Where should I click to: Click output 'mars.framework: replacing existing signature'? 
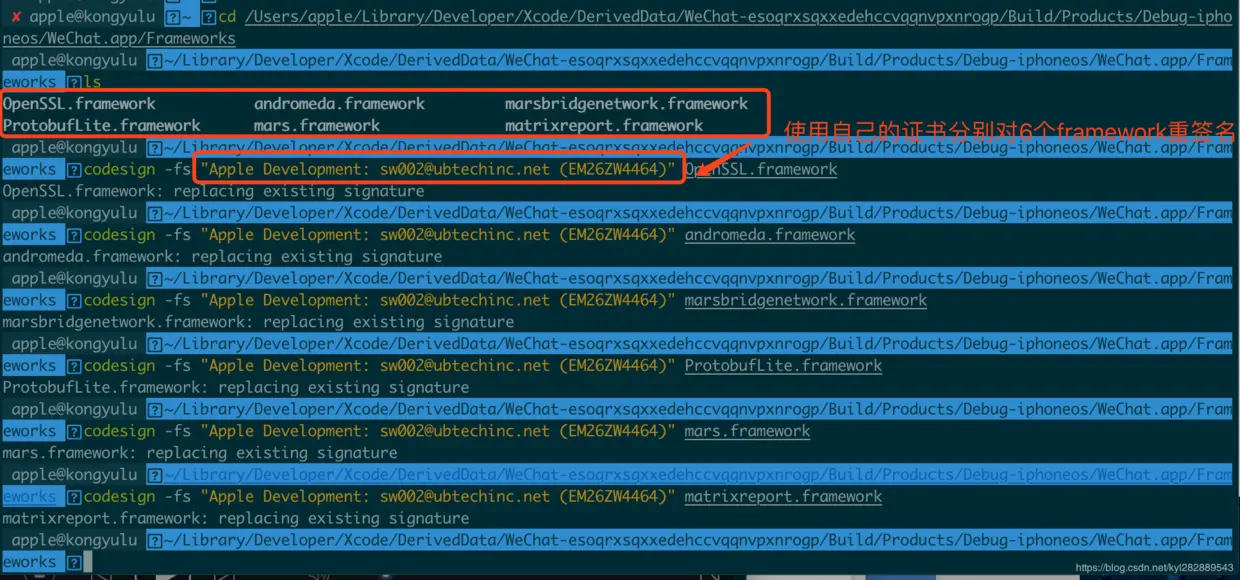click(199, 453)
